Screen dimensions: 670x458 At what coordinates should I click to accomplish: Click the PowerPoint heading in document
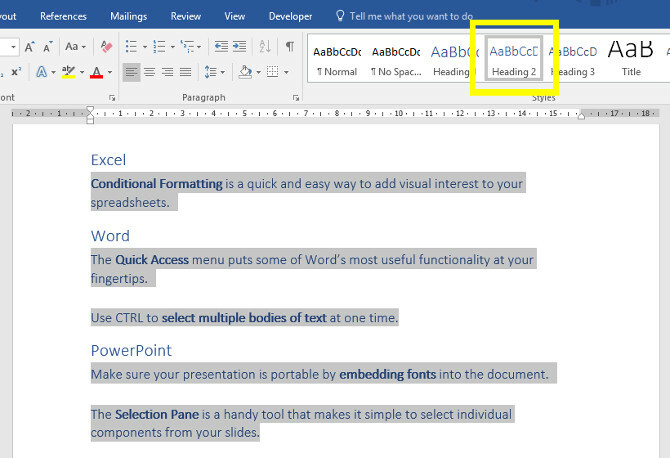click(x=131, y=350)
